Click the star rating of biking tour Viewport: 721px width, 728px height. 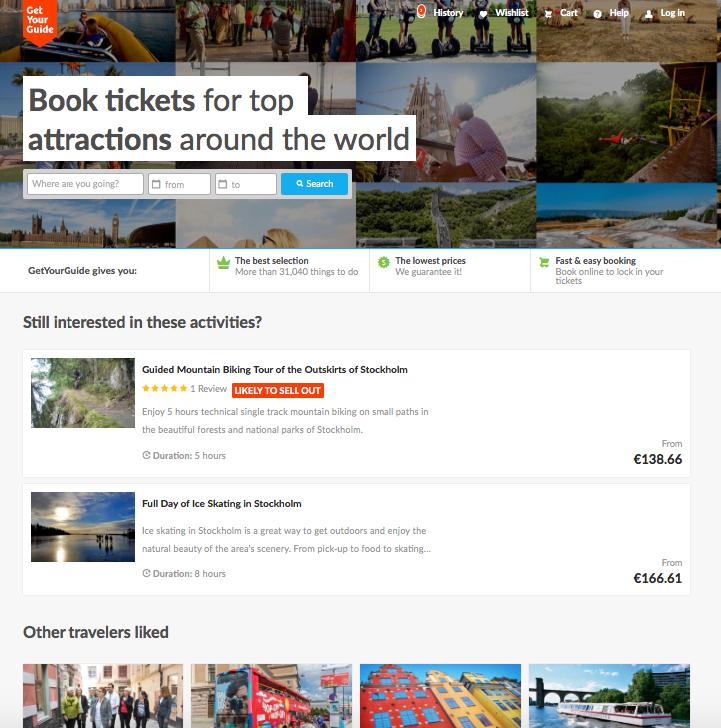164,389
